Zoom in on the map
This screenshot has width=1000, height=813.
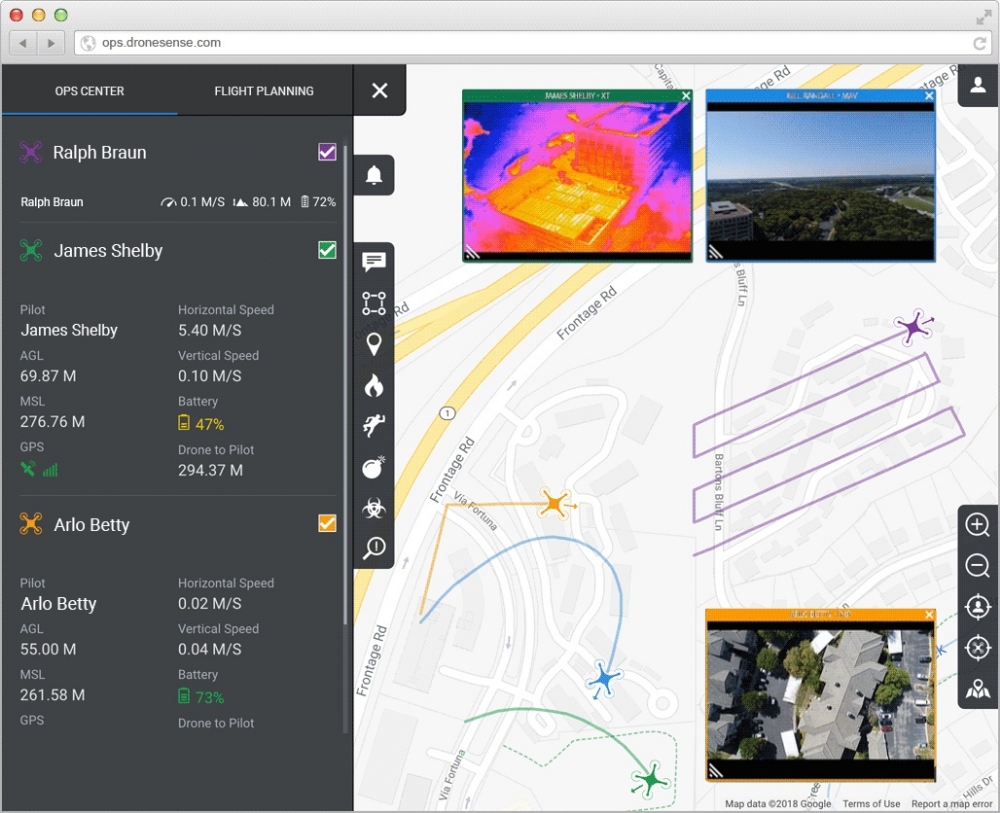pos(977,525)
